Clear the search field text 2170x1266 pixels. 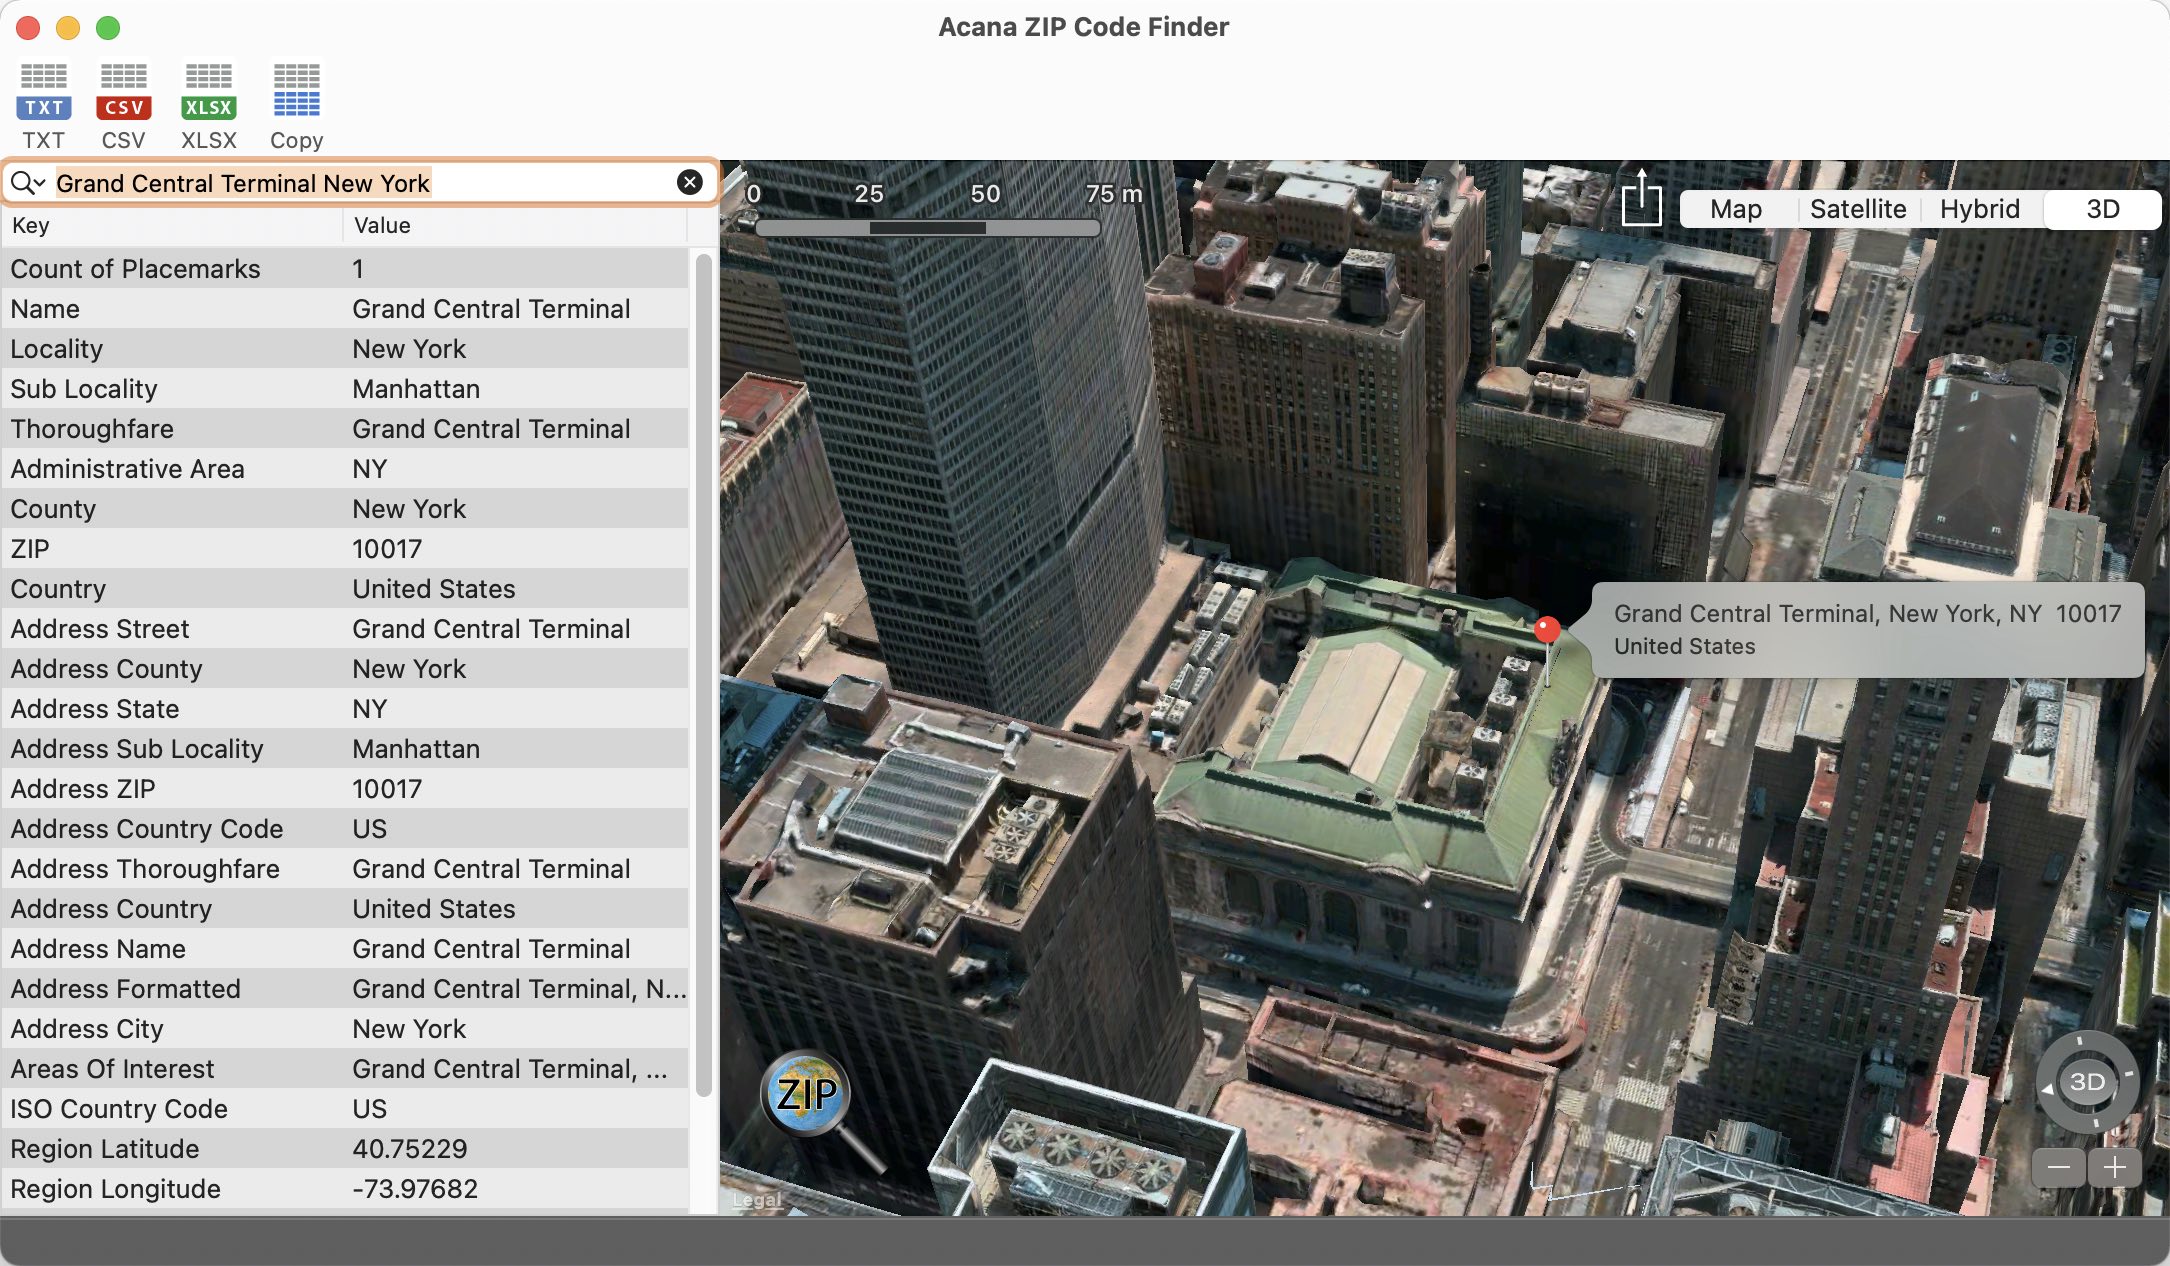tap(689, 182)
